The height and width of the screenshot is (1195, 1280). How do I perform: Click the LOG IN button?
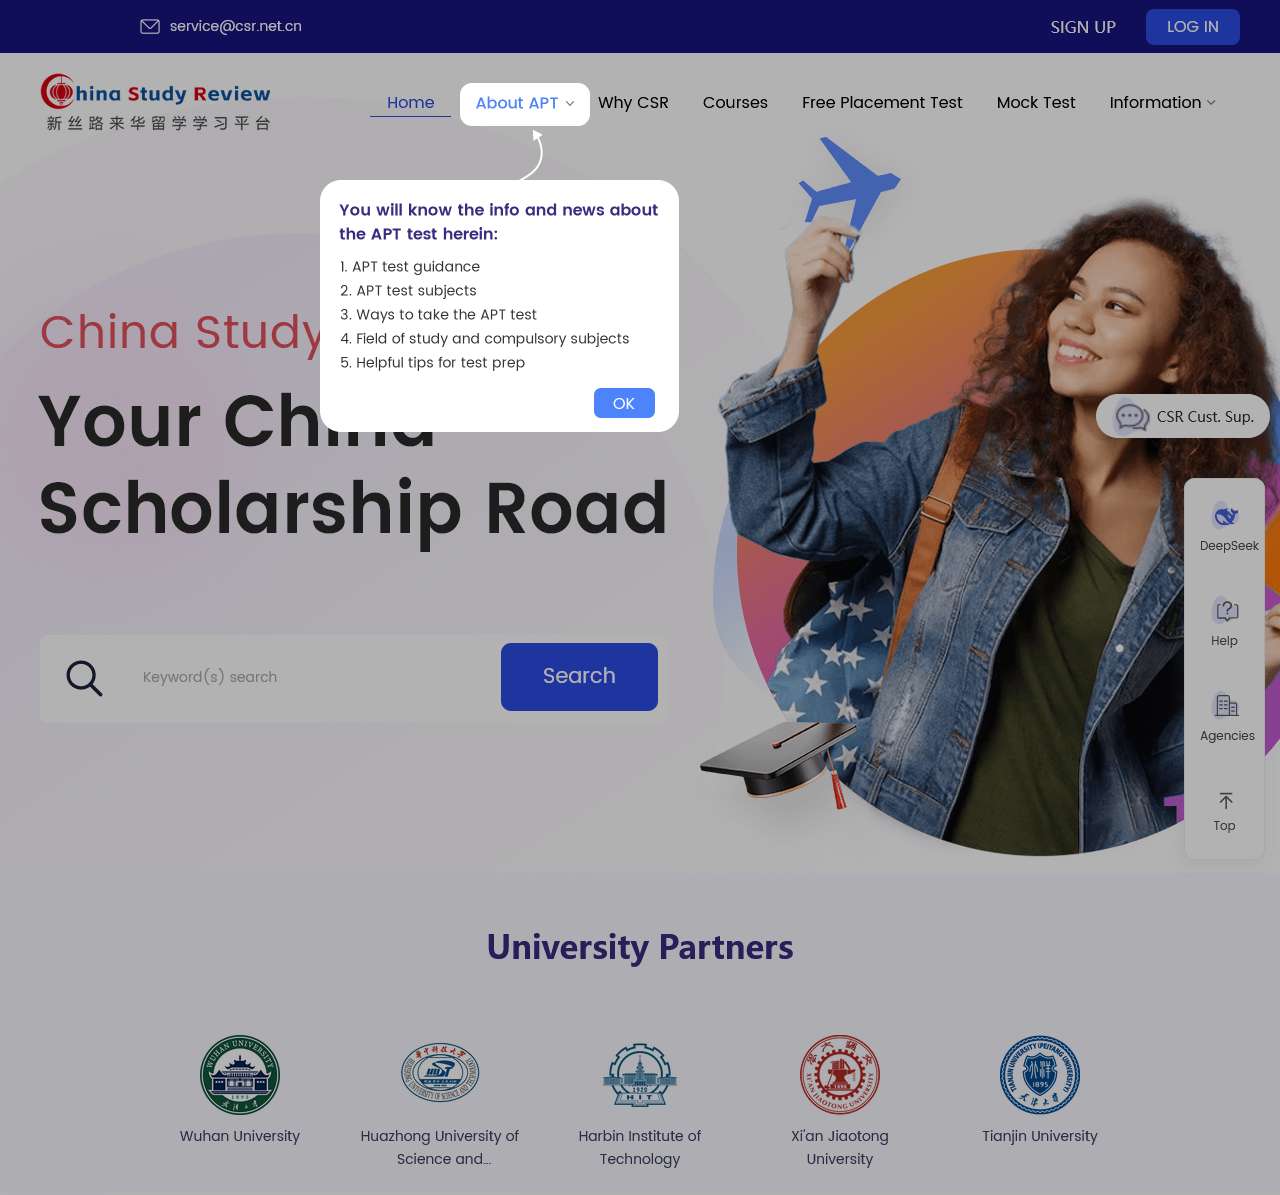click(x=1193, y=27)
